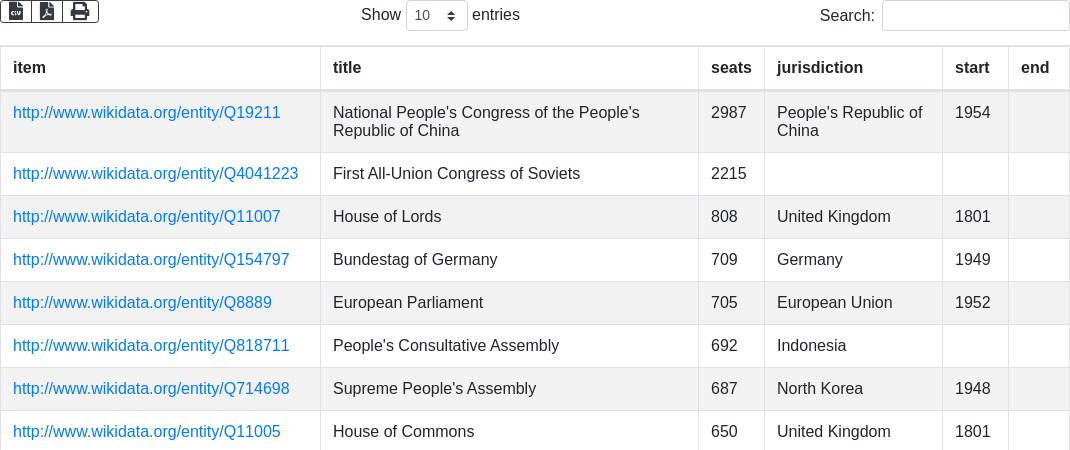Open the Q4041223 entity link
The height and width of the screenshot is (450, 1070).
[155, 174]
